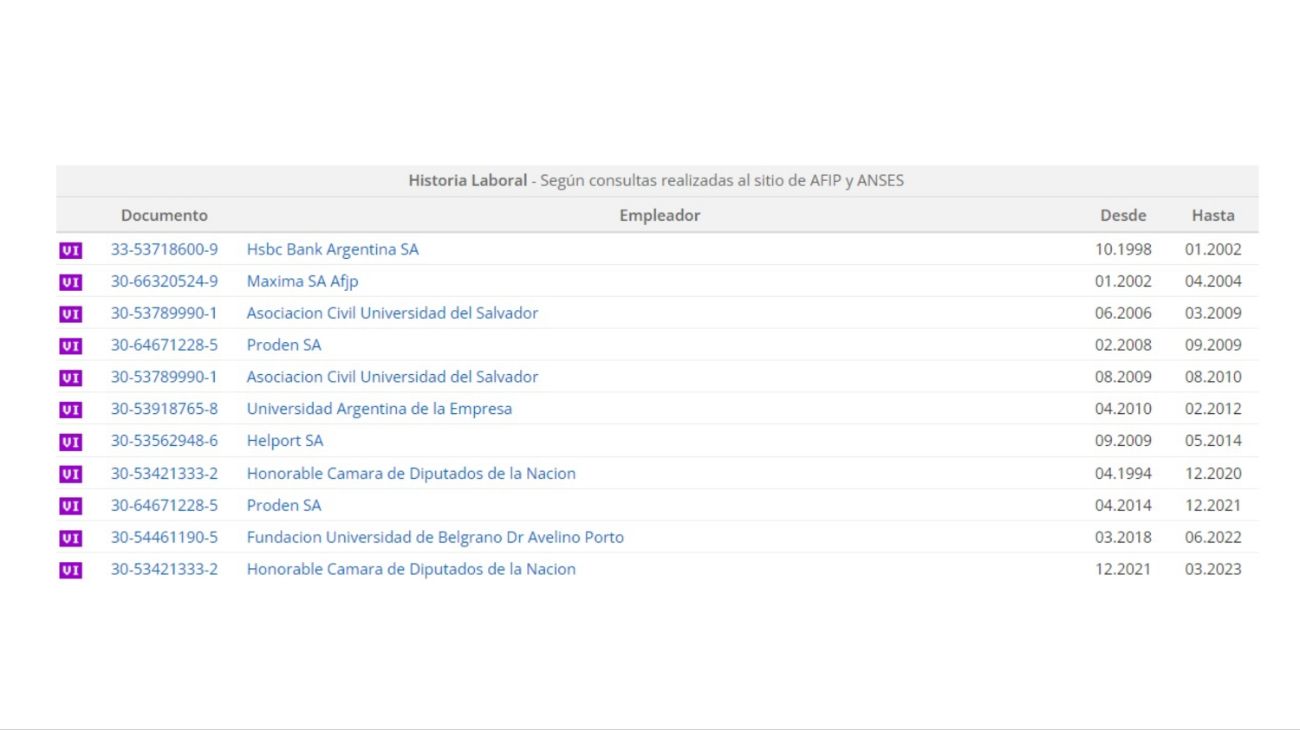Viewport: 1300px width, 730px height.
Task: Click UI icon for Camara de Diputados row ending 12.2020
Action: [x=70, y=474]
